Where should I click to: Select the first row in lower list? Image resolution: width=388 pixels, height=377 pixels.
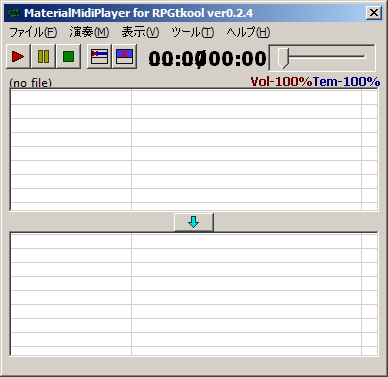click(194, 241)
